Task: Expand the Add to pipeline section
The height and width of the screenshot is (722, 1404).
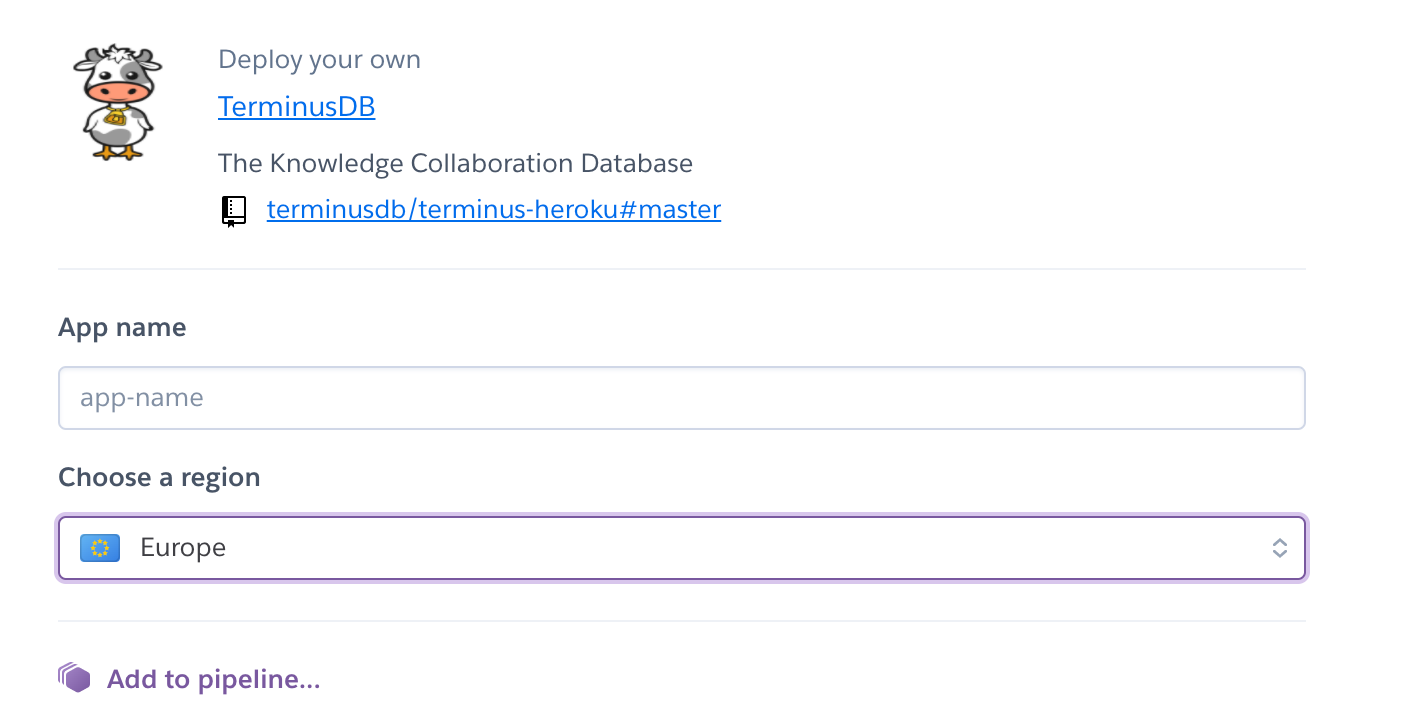Action: click(x=212, y=678)
